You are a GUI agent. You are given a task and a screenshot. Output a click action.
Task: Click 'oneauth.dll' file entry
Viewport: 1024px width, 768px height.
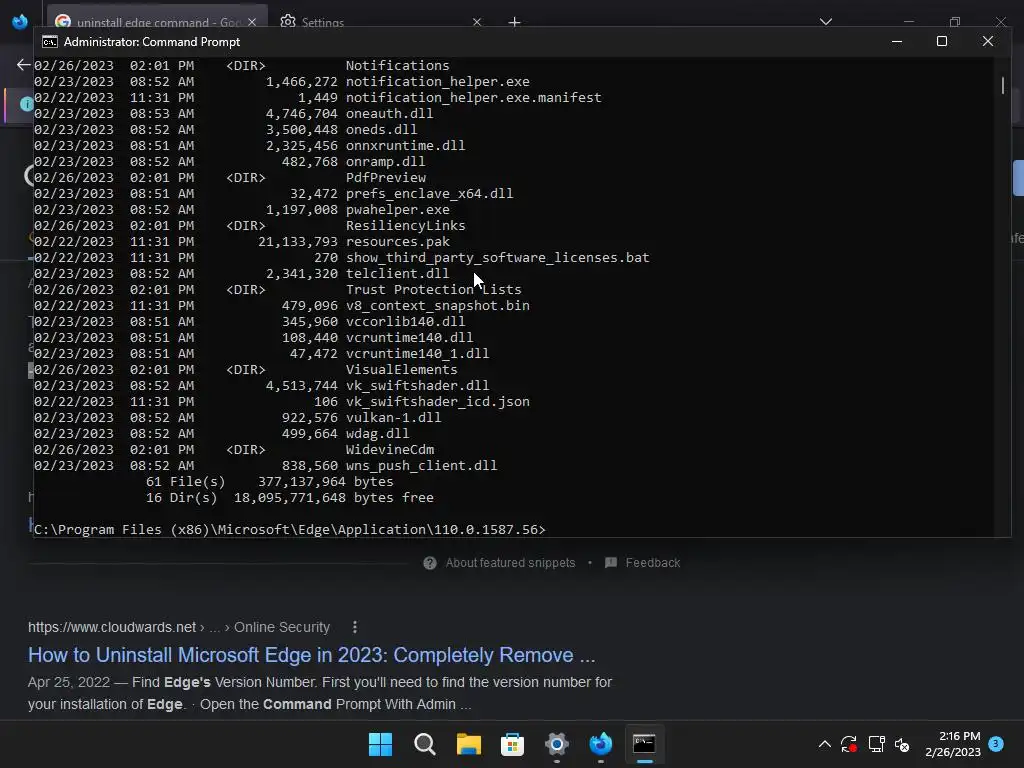pos(389,114)
